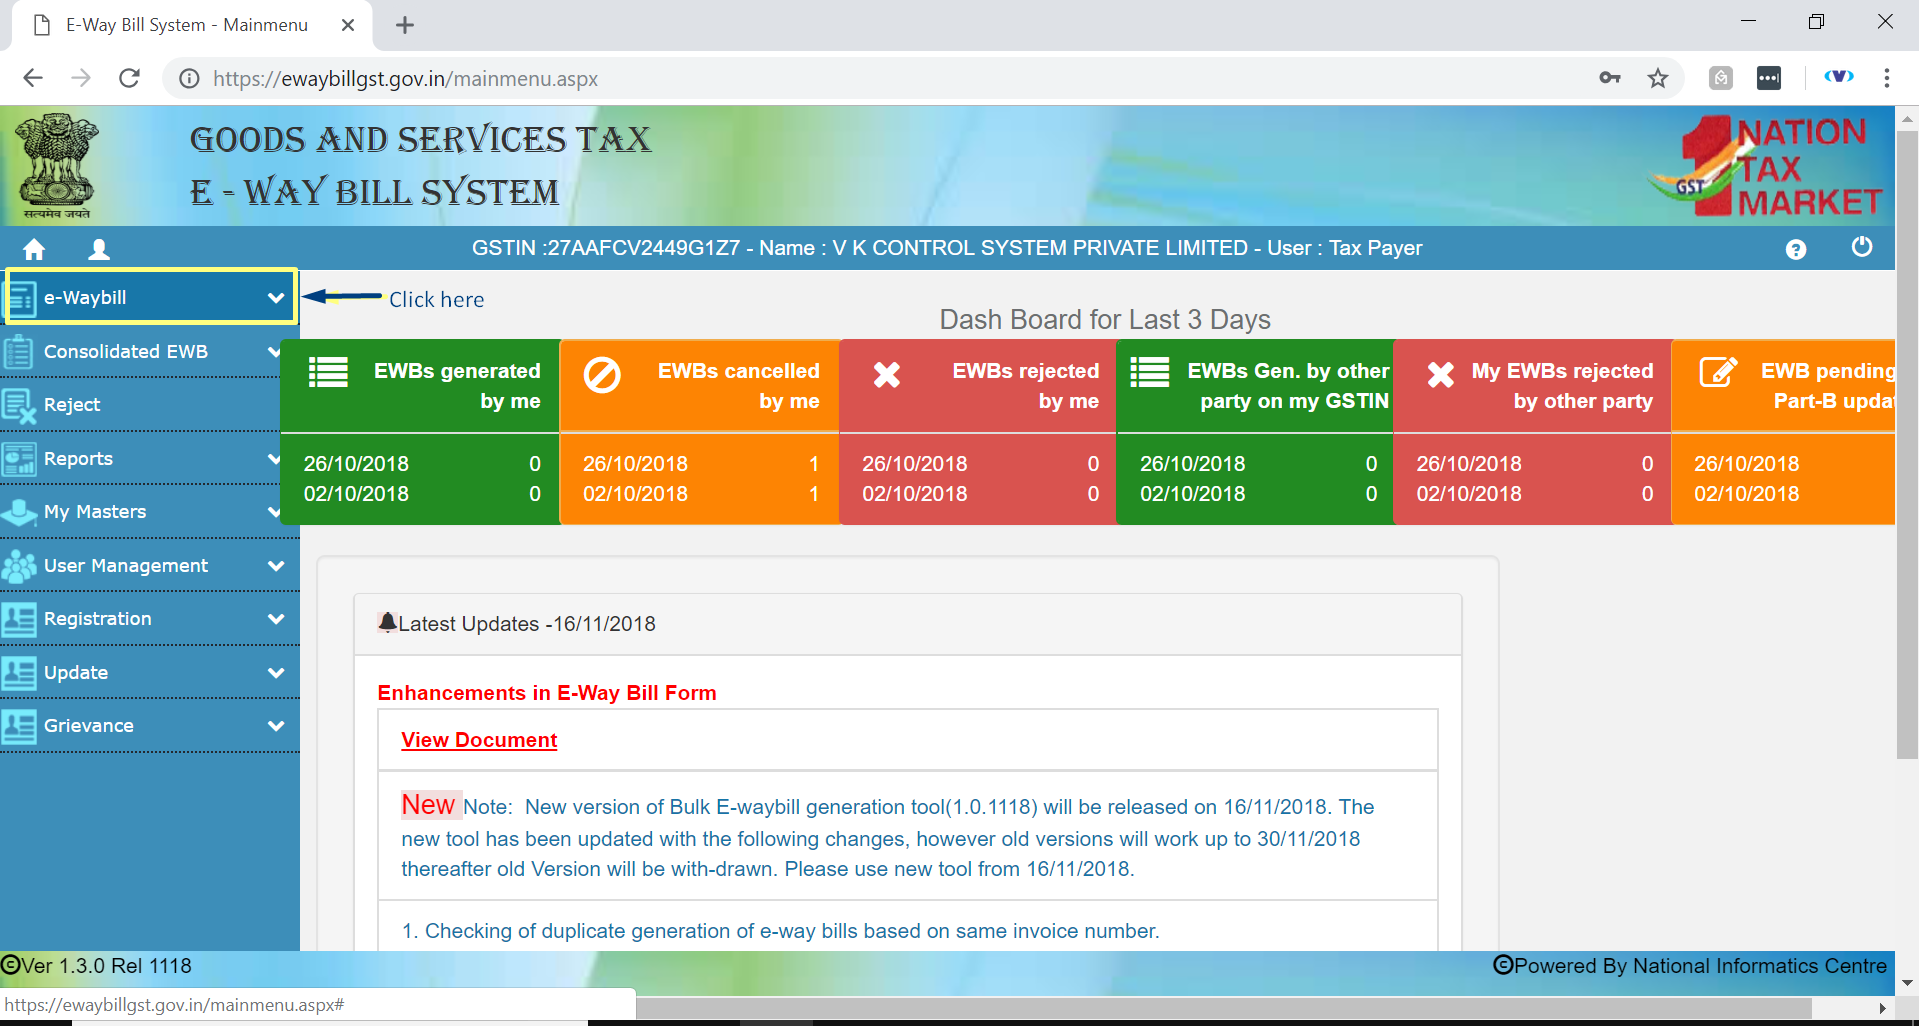Bookmark the page with the star icon
The height and width of the screenshot is (1026, 1919).
[1658, 78]
